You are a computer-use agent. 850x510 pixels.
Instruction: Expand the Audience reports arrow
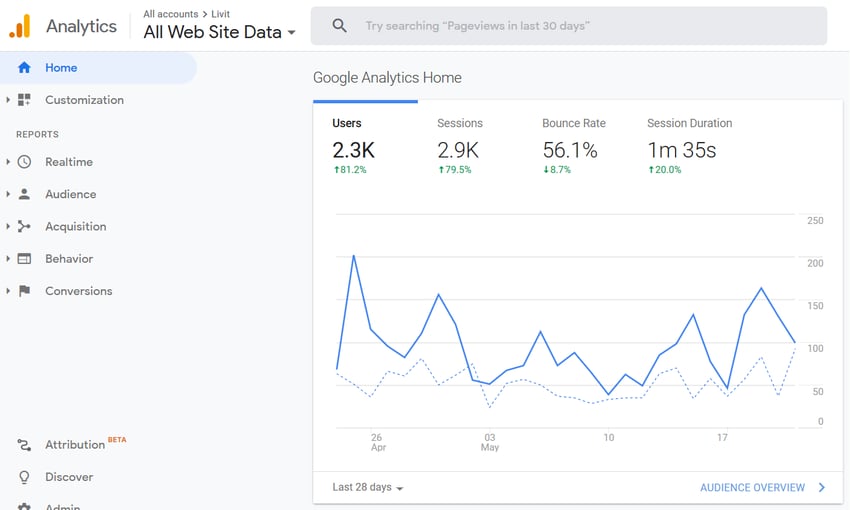pyautogui.click(x=8, y=194)
